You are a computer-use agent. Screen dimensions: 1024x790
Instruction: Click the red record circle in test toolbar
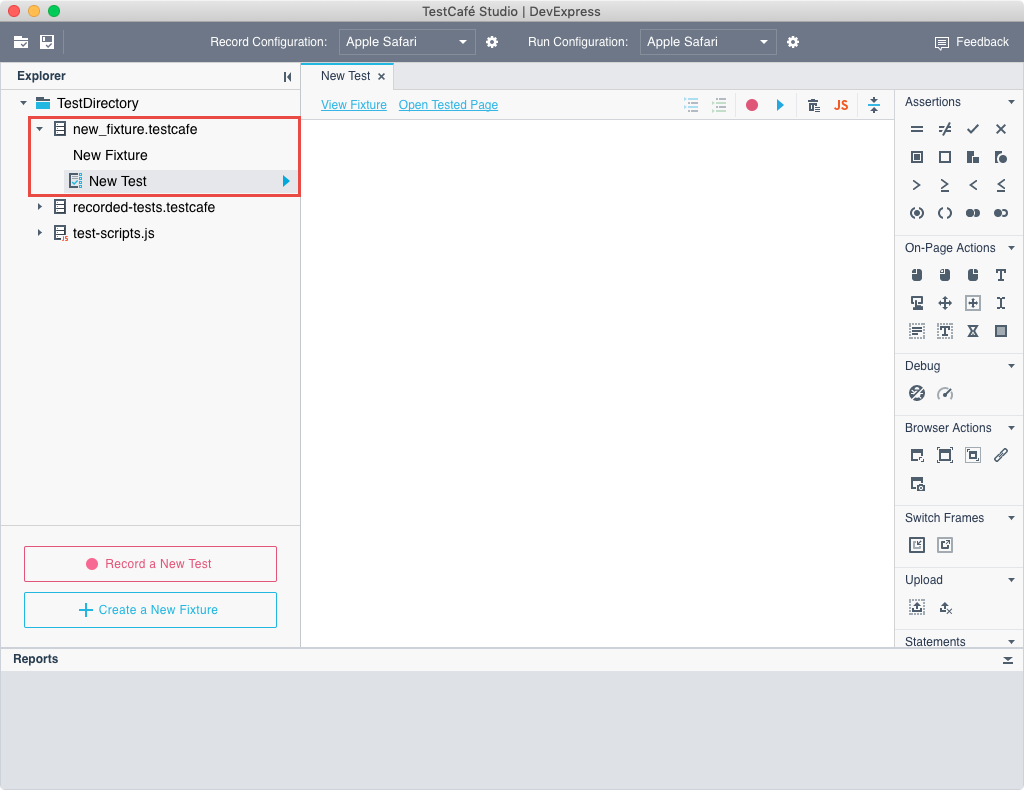tap(752, 105)
